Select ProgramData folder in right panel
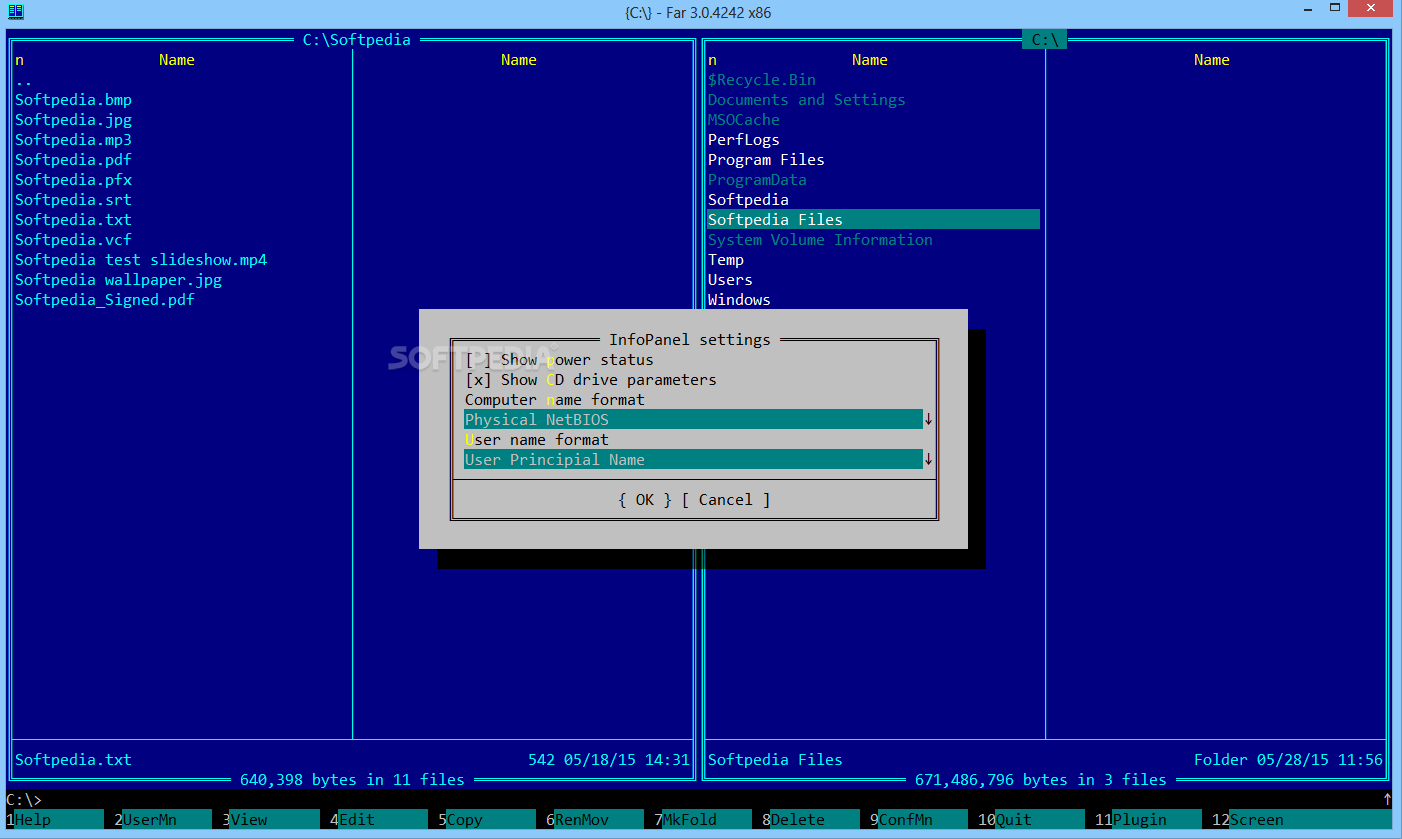The height and width of the screenshot is (839, 1402). [757, 180]
